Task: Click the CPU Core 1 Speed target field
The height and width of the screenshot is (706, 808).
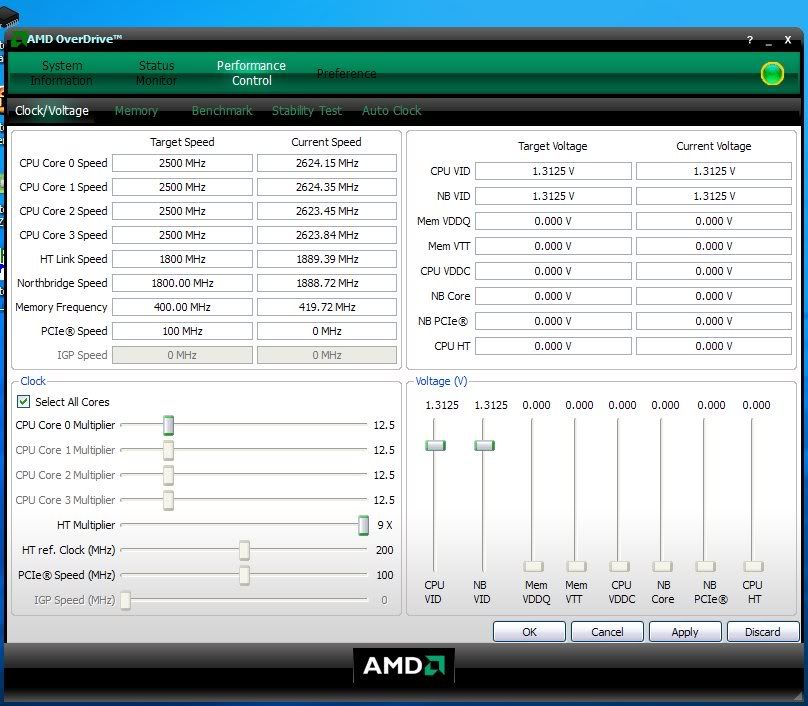Action: [182, 187]
